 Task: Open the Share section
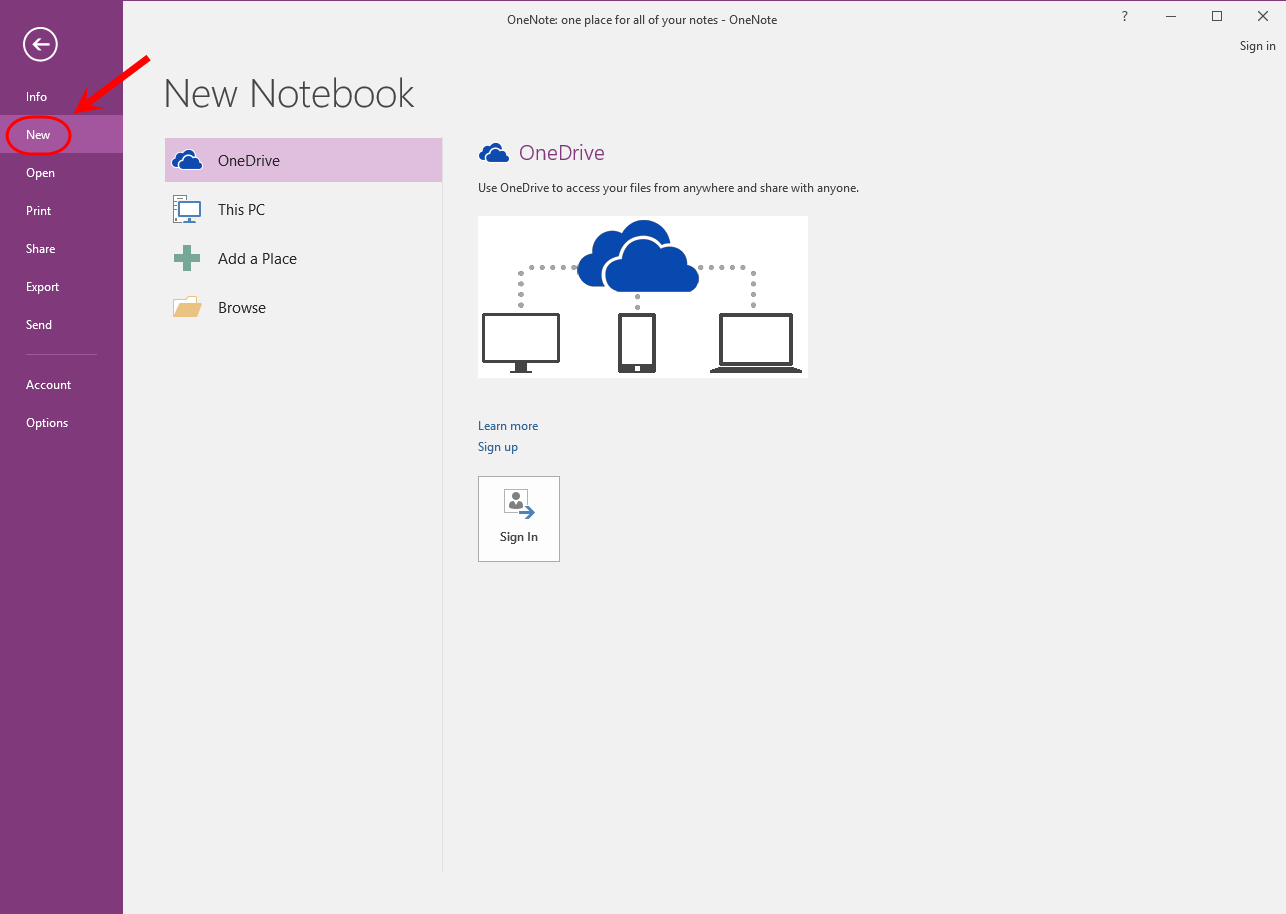61,249
